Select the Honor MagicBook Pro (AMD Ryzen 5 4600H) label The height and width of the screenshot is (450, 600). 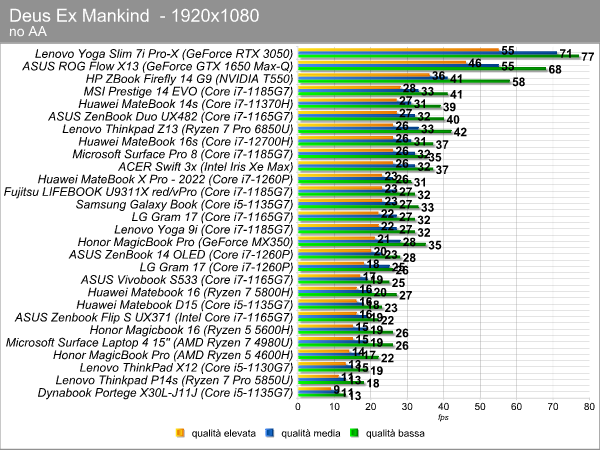tap(173, 355)
